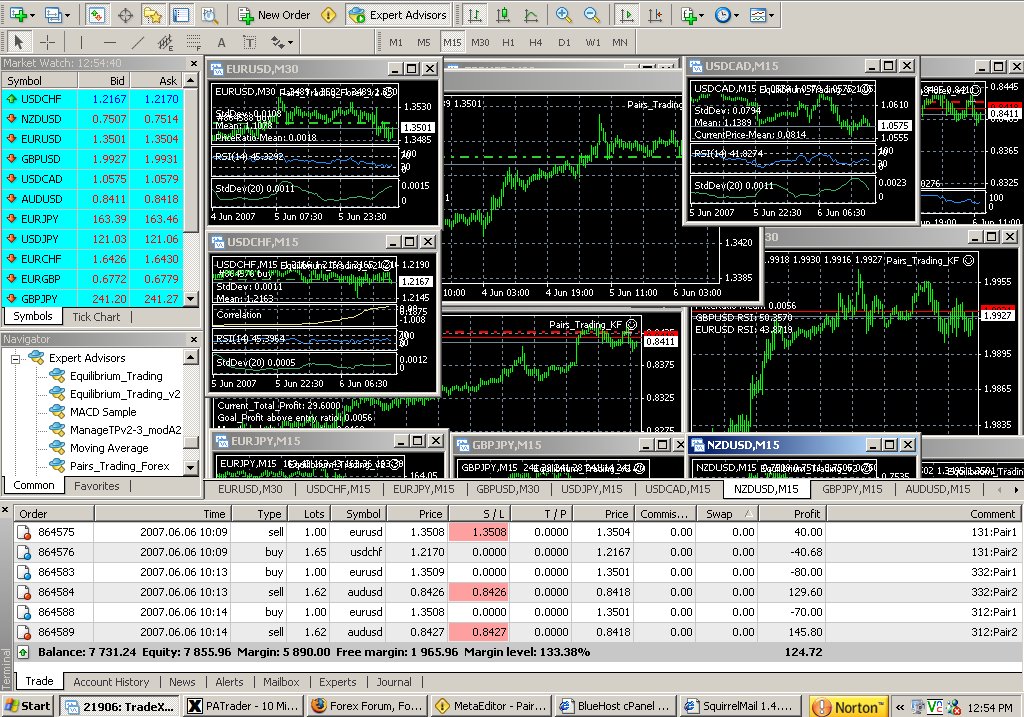The width and height of the screenshot is (1024, 717).
Task: Open the Templates dropdown icon
Action: [x=761, y=14]
